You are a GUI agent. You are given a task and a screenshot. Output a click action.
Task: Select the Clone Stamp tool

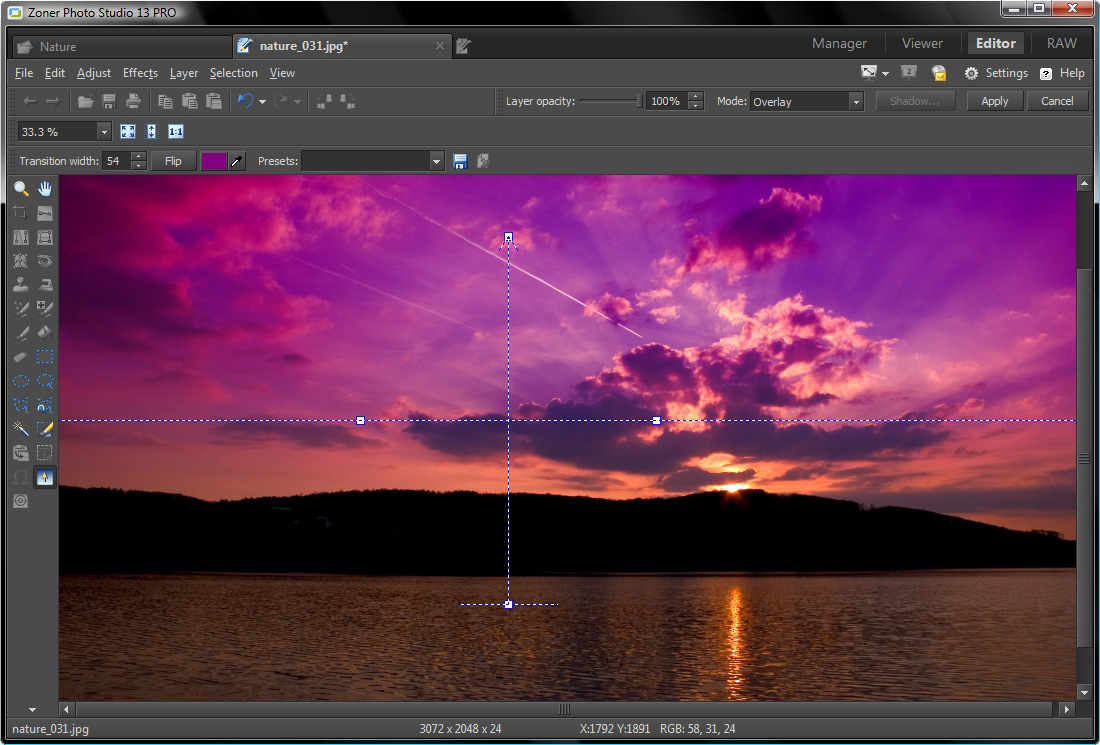point(20,285)
